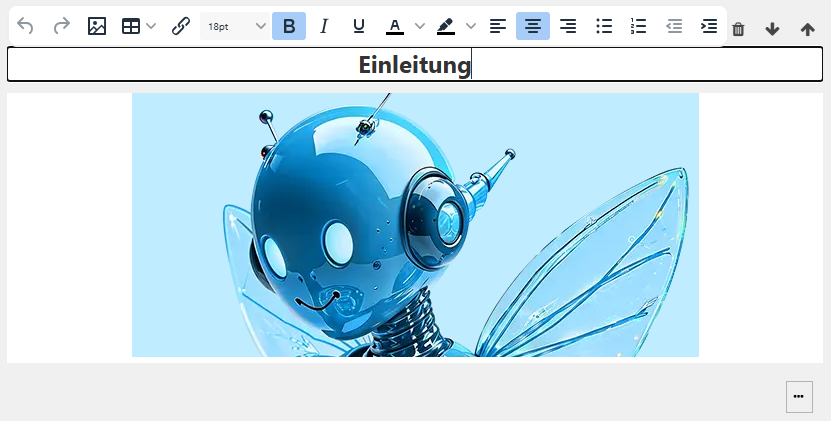
Task: Toggle italic formatting
Action: [324, 26]
